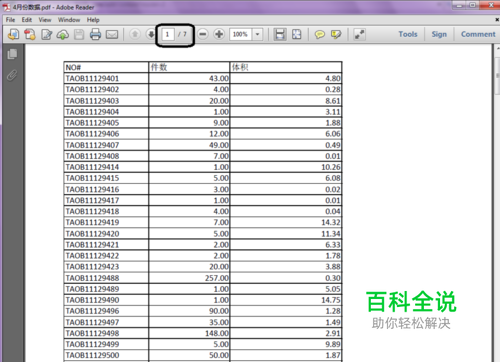This screenshot has height=362, width=500.
Task: Open the Window menu
Action: [x=69, y=20]
